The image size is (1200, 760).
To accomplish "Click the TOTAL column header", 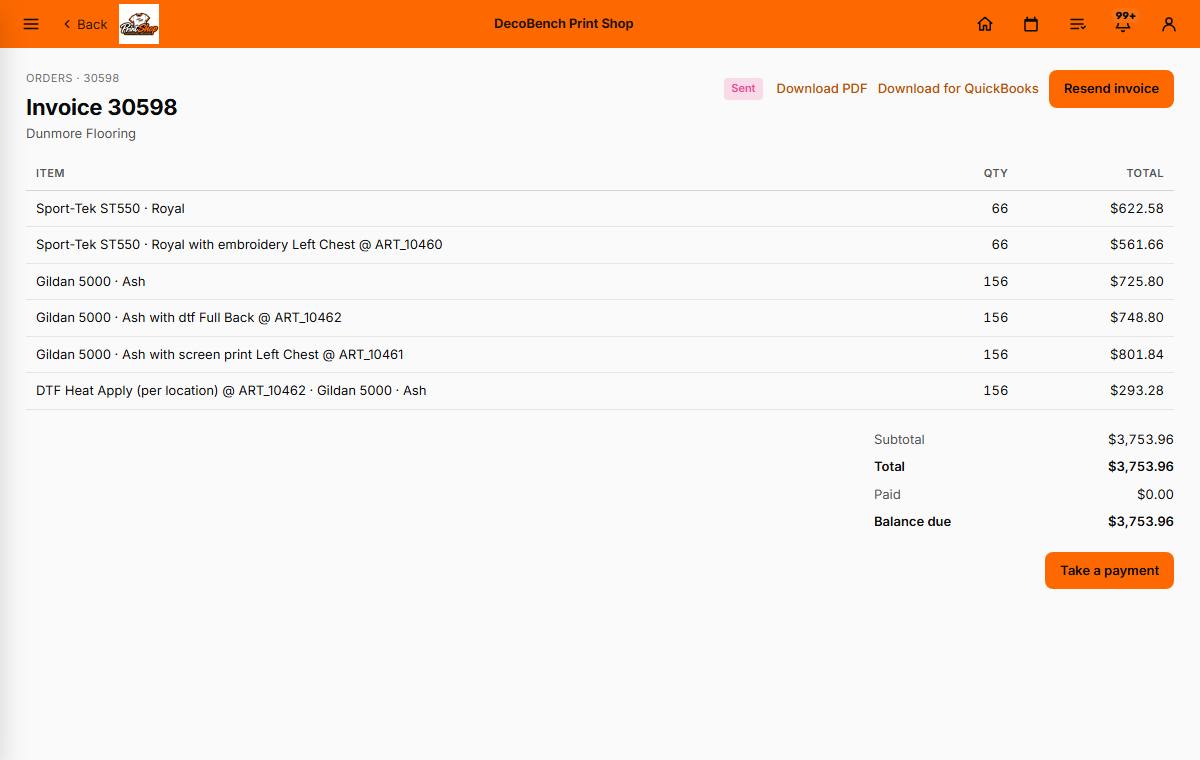I will 1145,173.
